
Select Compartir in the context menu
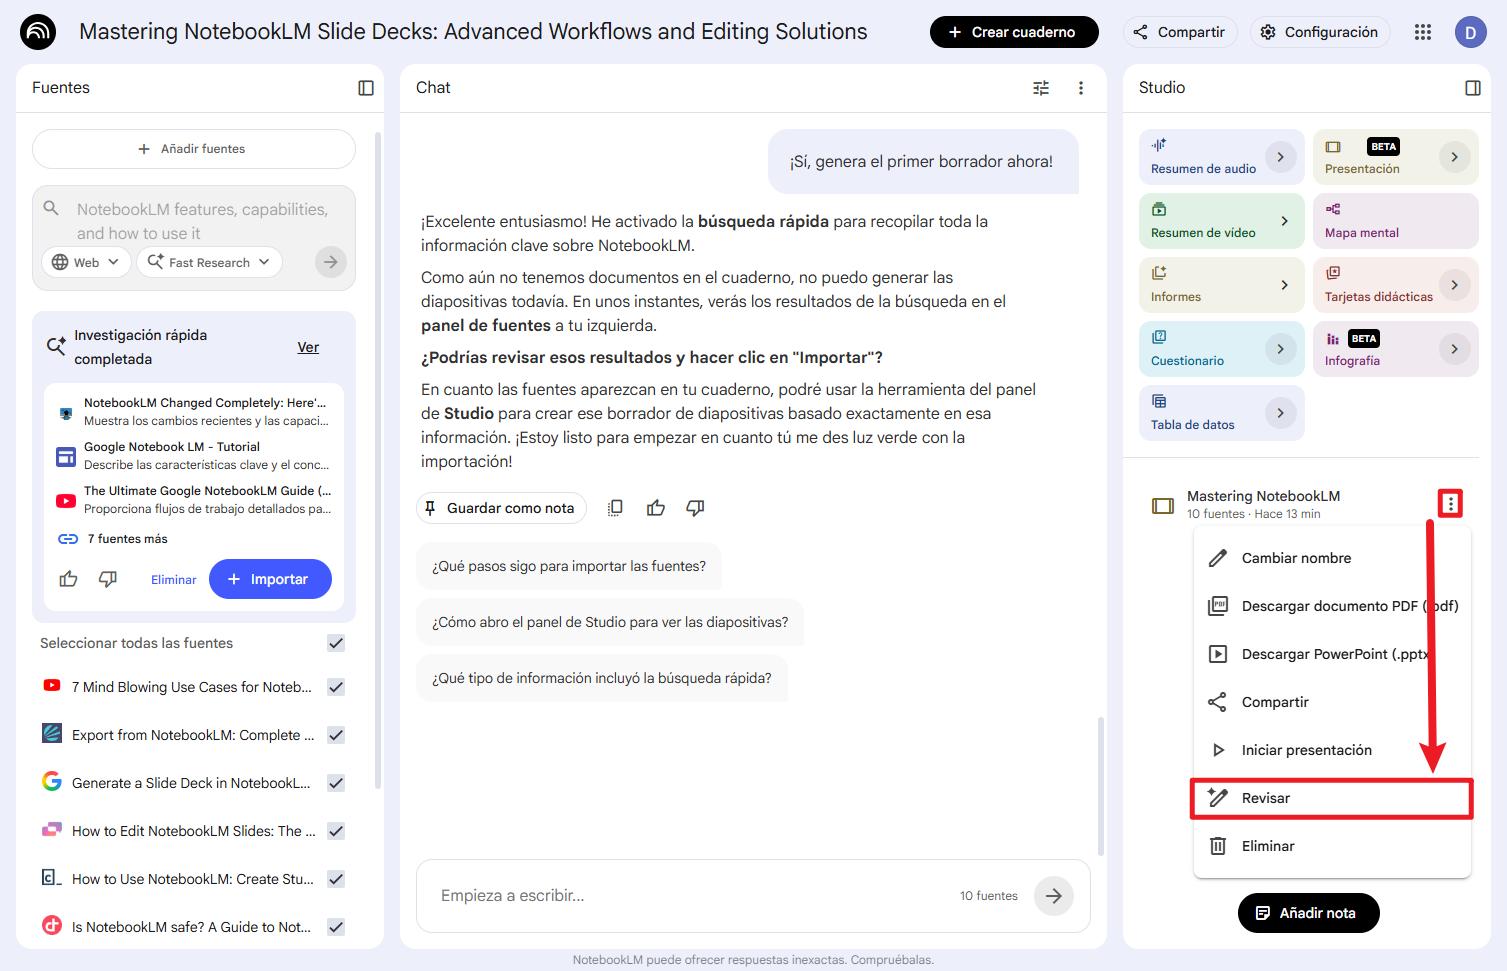pyautogui.click(x=1332, y=702)
